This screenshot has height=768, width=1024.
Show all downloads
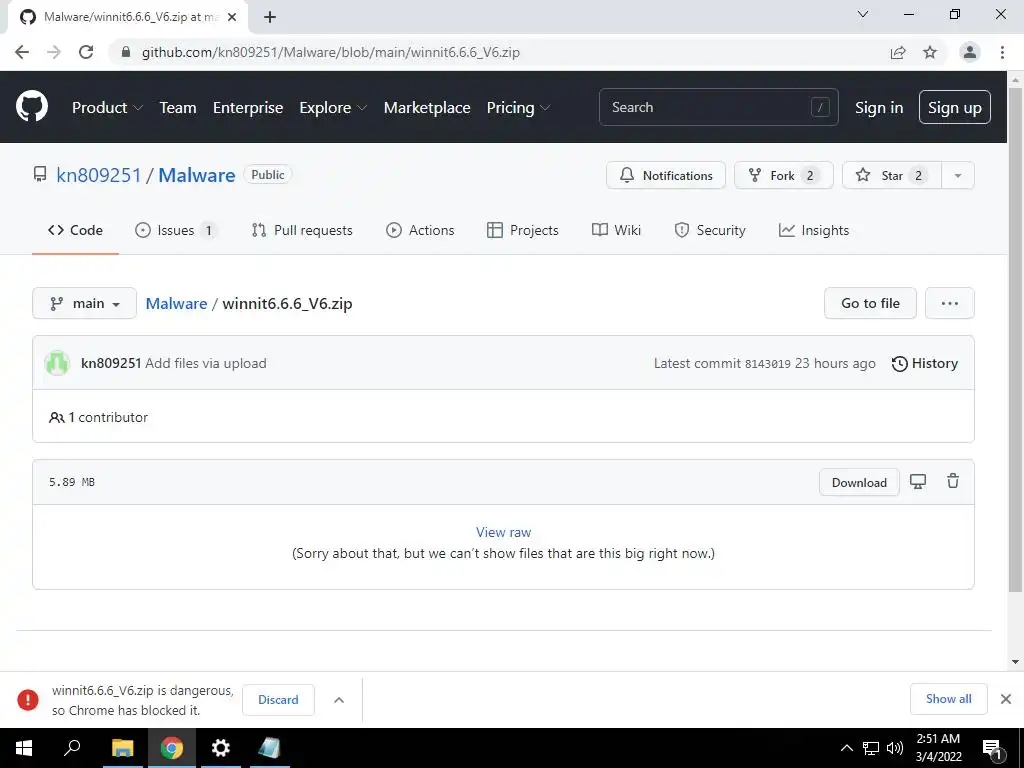click(948, 699)
